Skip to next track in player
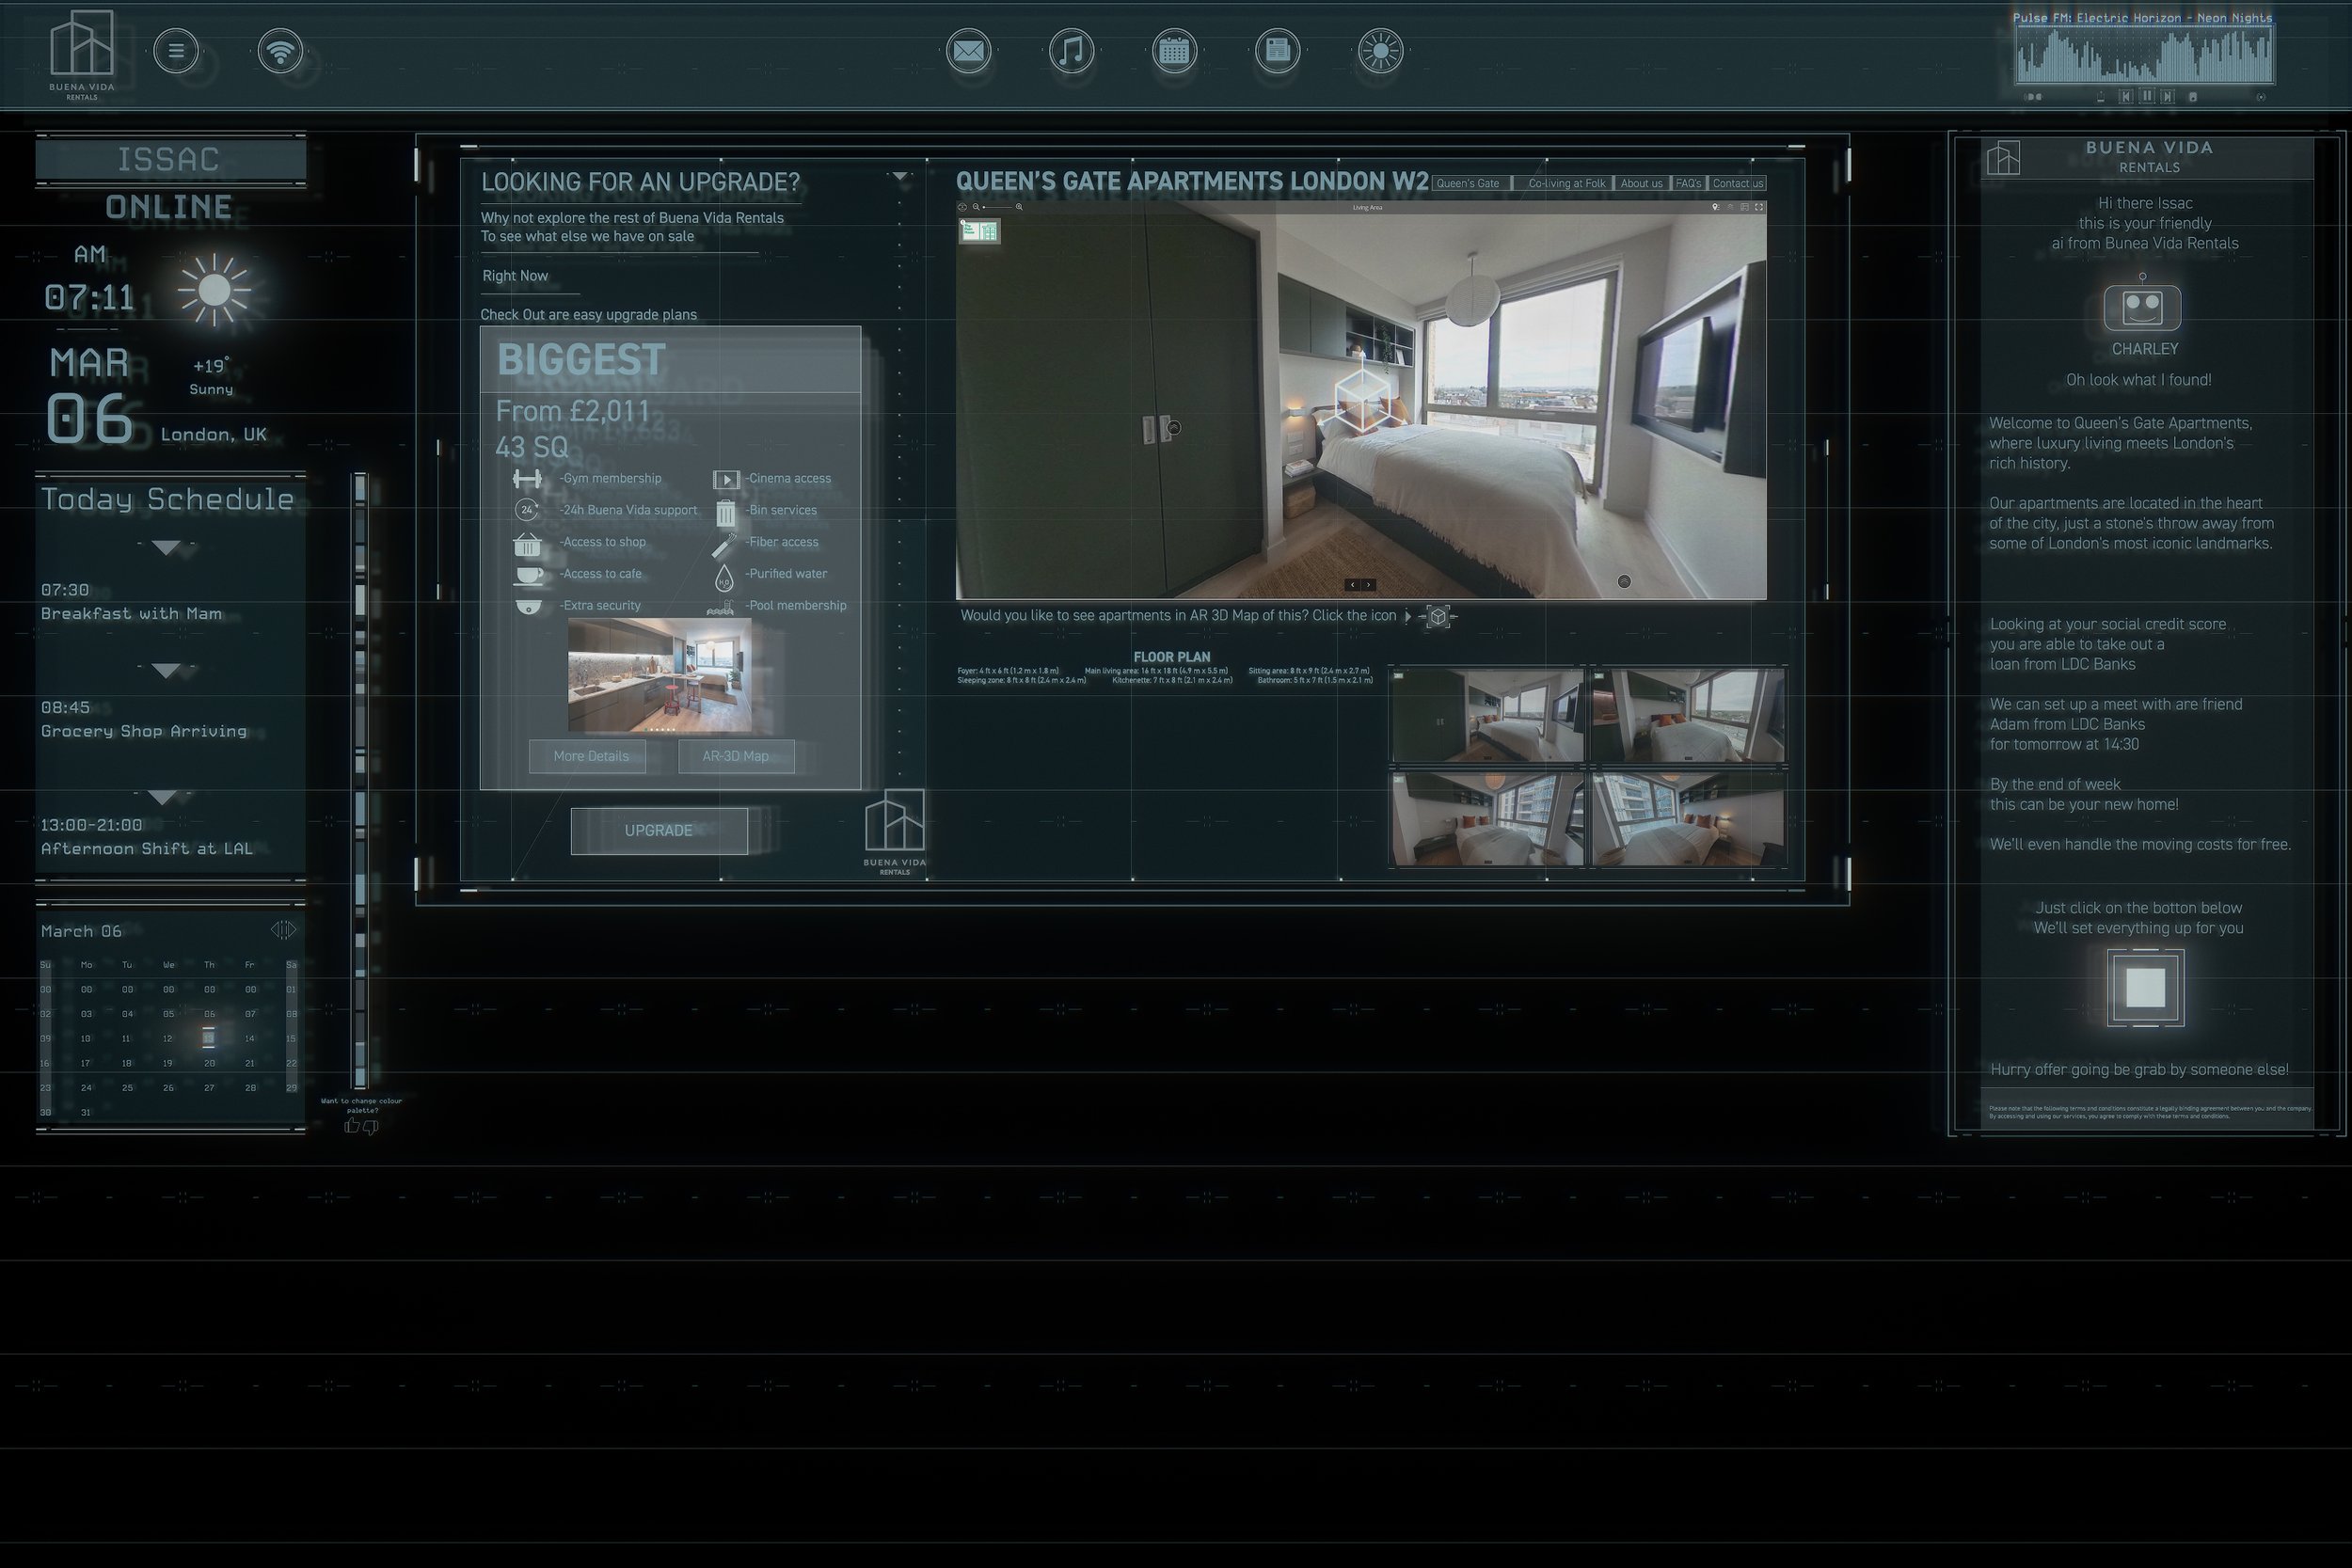Image resolution: width=2352 pixels, height=1568 pixels. click(2167, 97)
